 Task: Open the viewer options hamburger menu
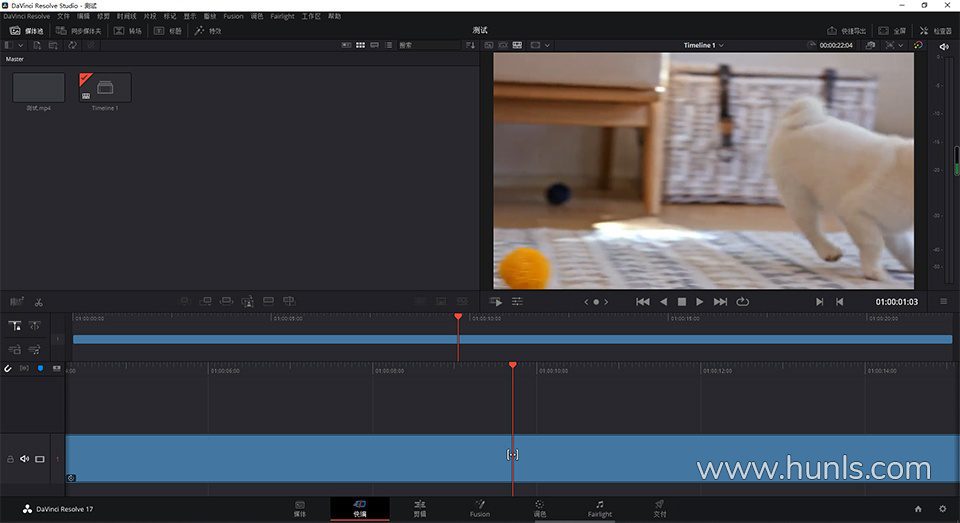[943, 302]
